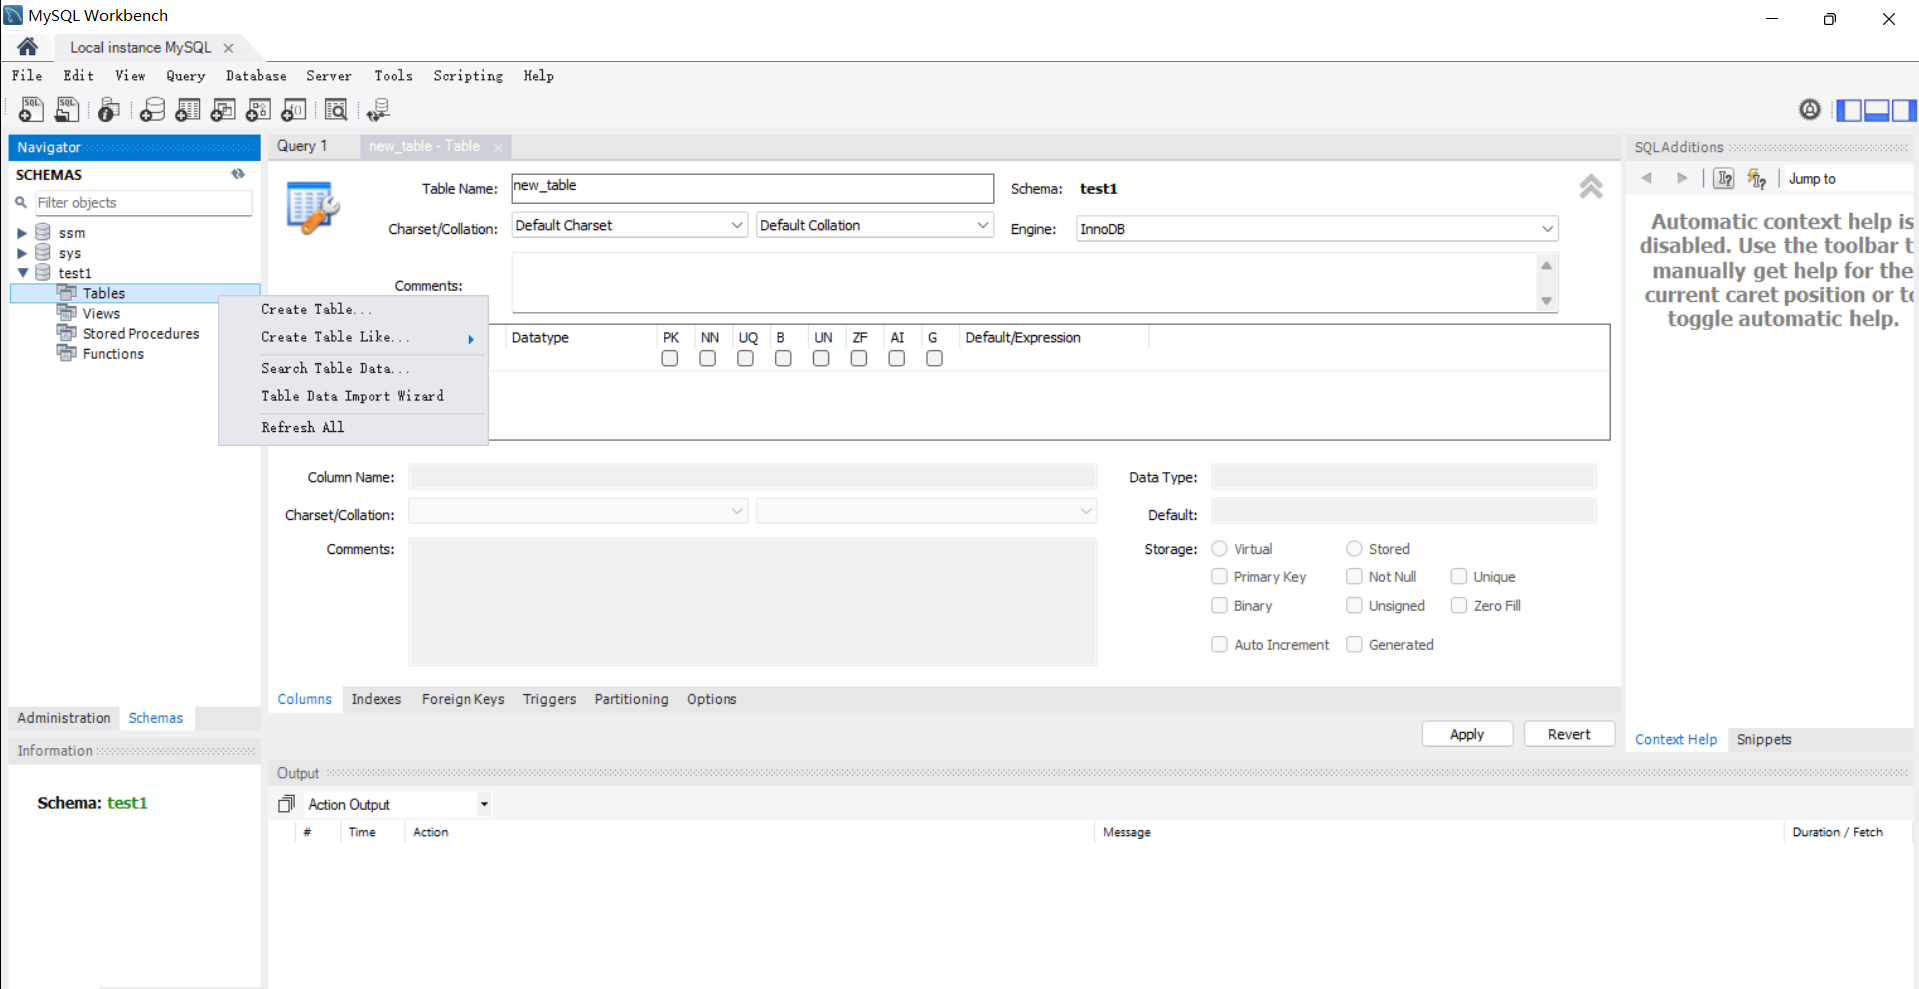The height and width of the screenshot is (989, 1919).
Task: Enable the Unique checkbox
Action: click(1459, 576)
